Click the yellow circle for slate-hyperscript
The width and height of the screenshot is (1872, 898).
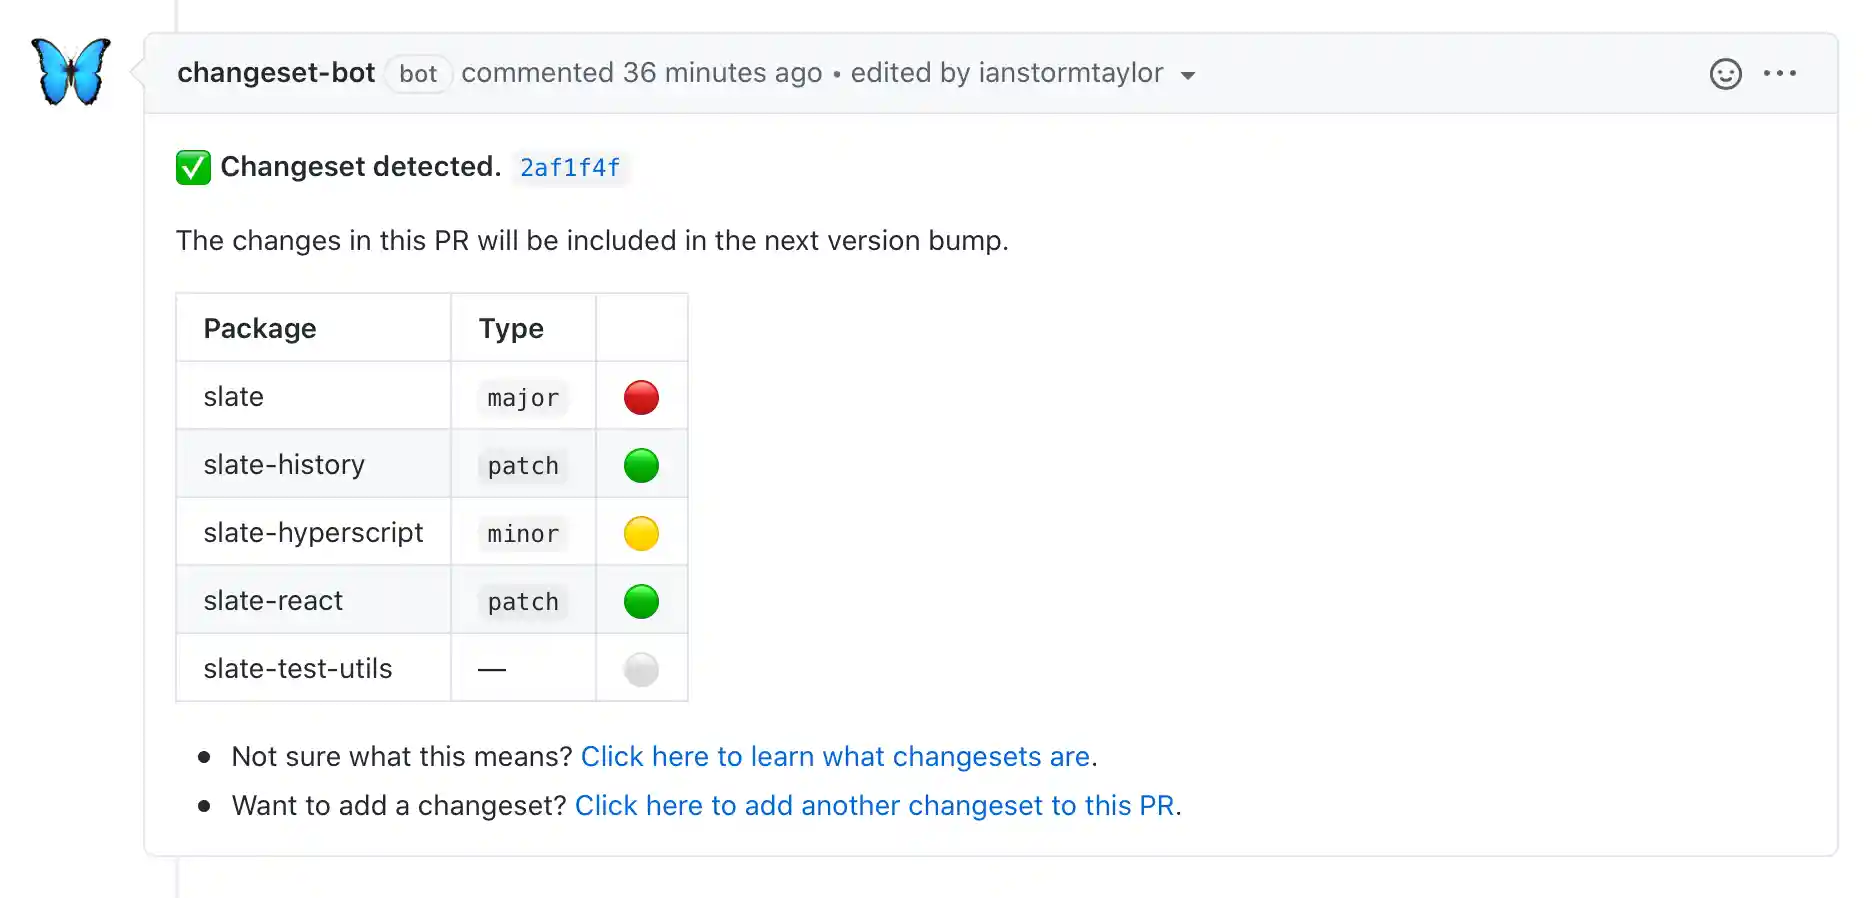pyautogui.click(x=641, y=533)
